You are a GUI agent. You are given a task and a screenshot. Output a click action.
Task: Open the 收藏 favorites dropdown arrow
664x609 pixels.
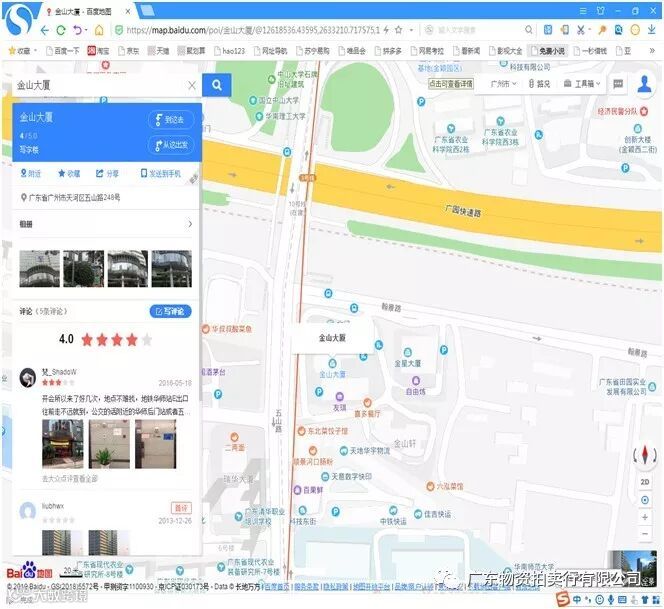[35, 51]
